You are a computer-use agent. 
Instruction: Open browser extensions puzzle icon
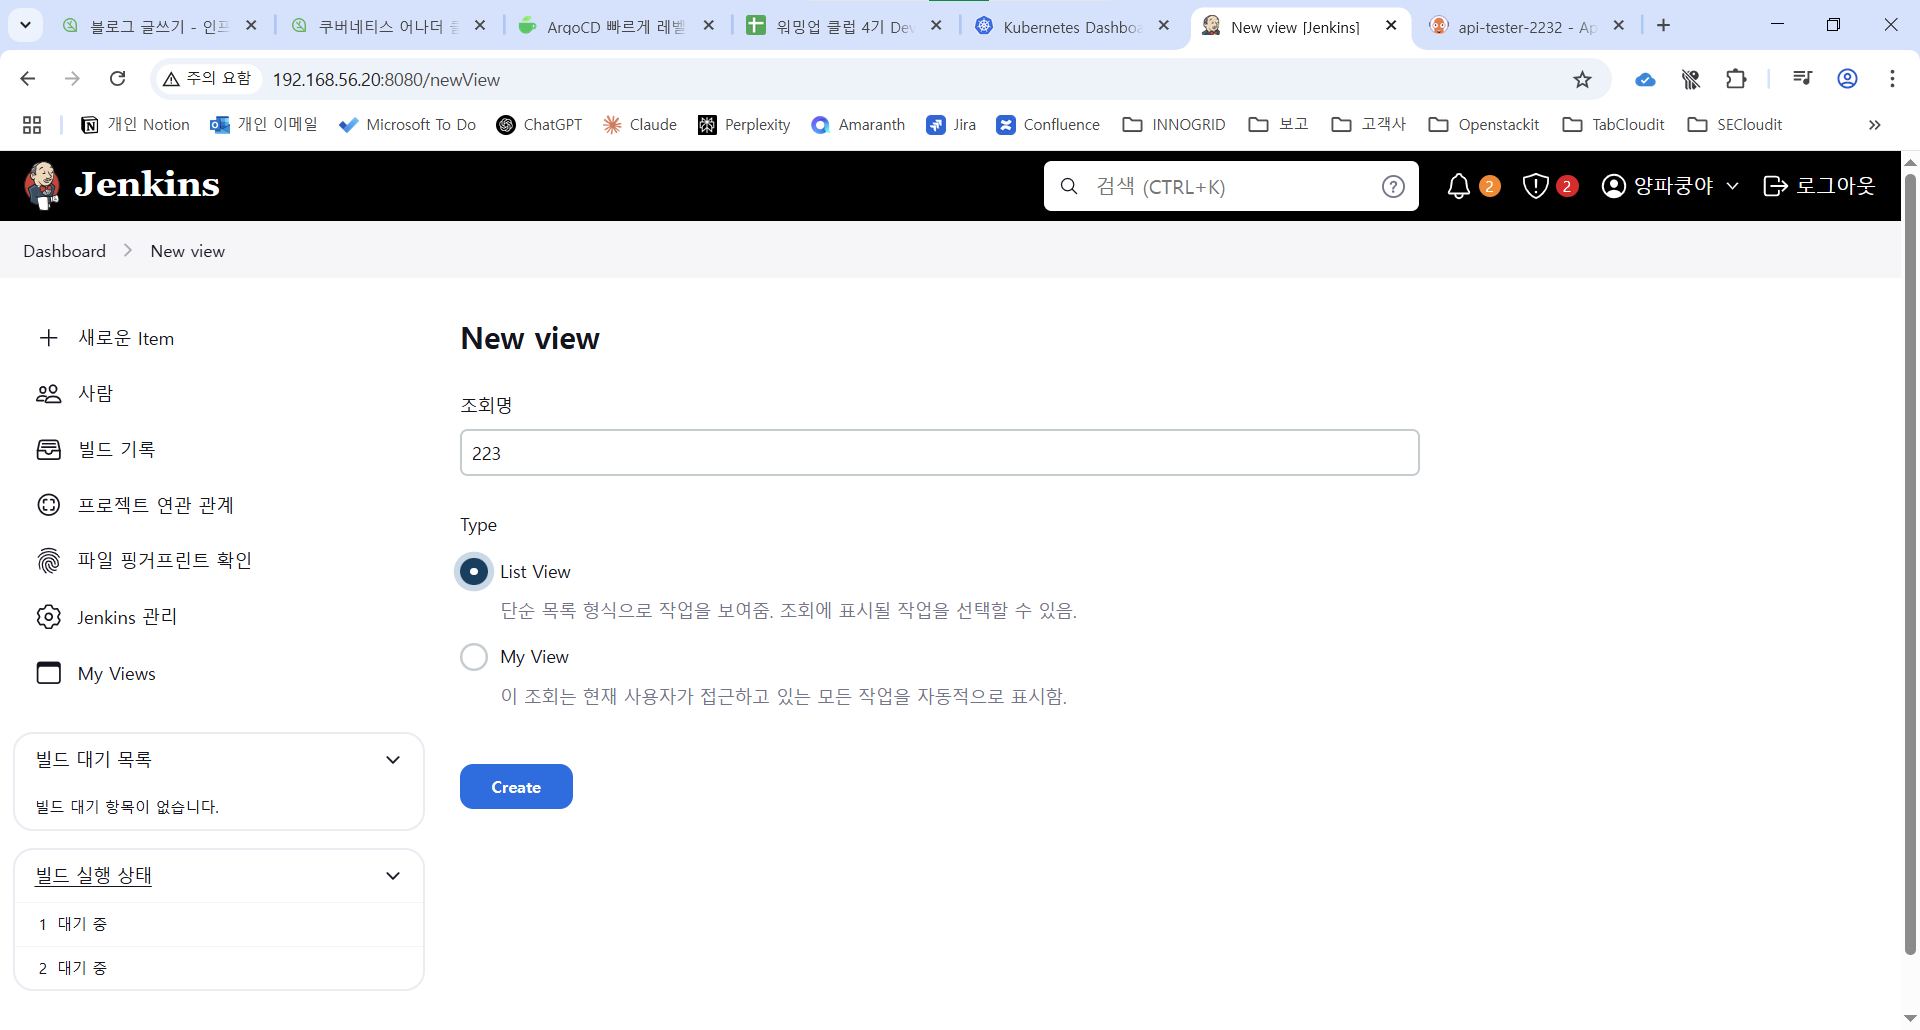(x=1737, y=79)
